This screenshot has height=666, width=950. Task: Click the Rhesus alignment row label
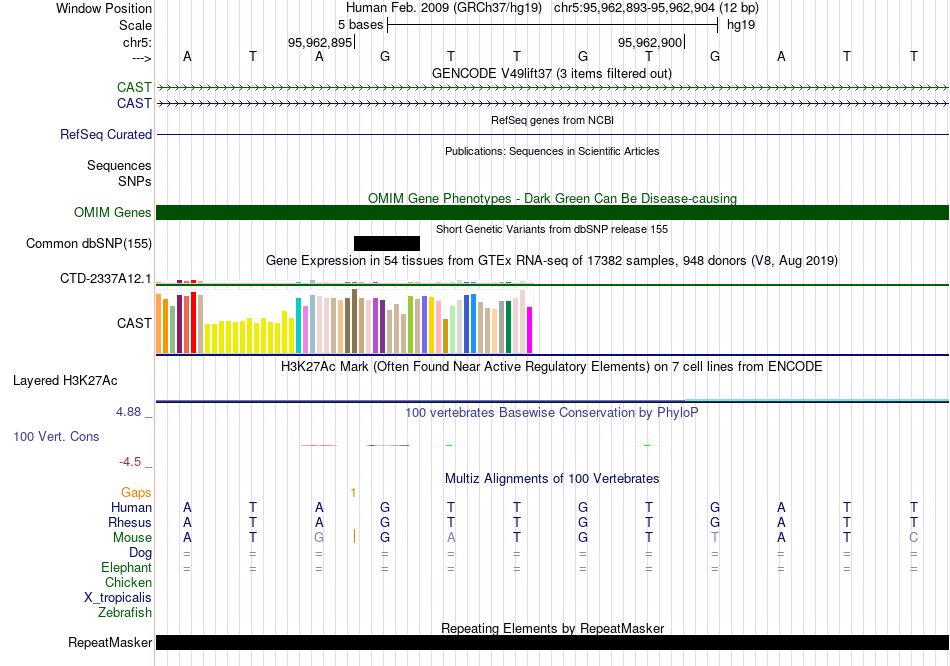[x=130, y=522]
